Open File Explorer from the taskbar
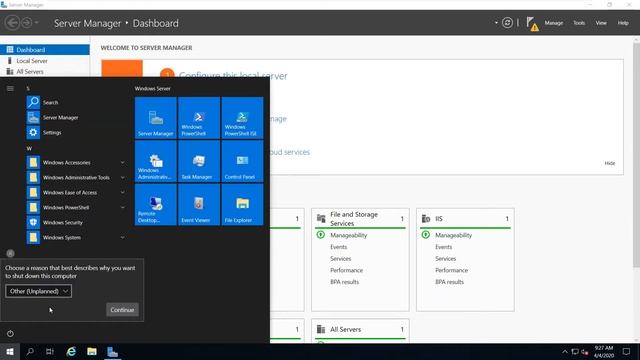The width and height of the screenshot is (640, 360). [92, 351]
